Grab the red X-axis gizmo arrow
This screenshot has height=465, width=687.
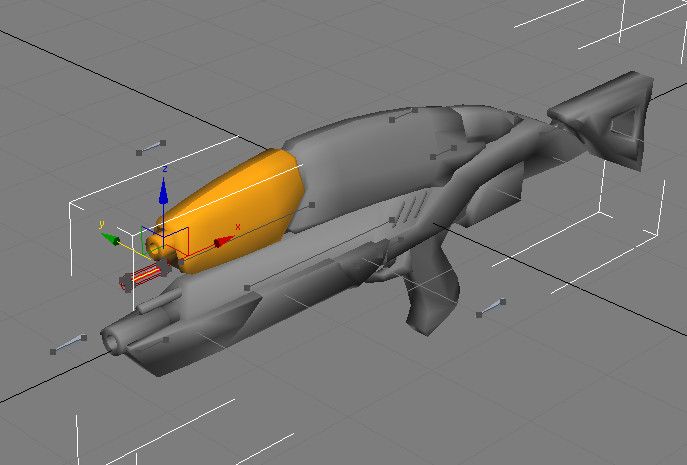(x=224, y=241)
